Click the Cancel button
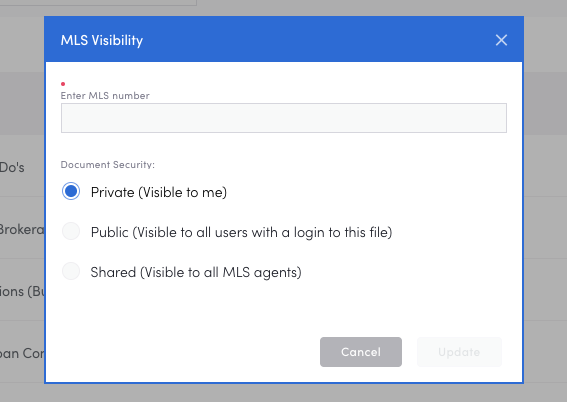The image size is (567, 402). (x=361, y=352)
